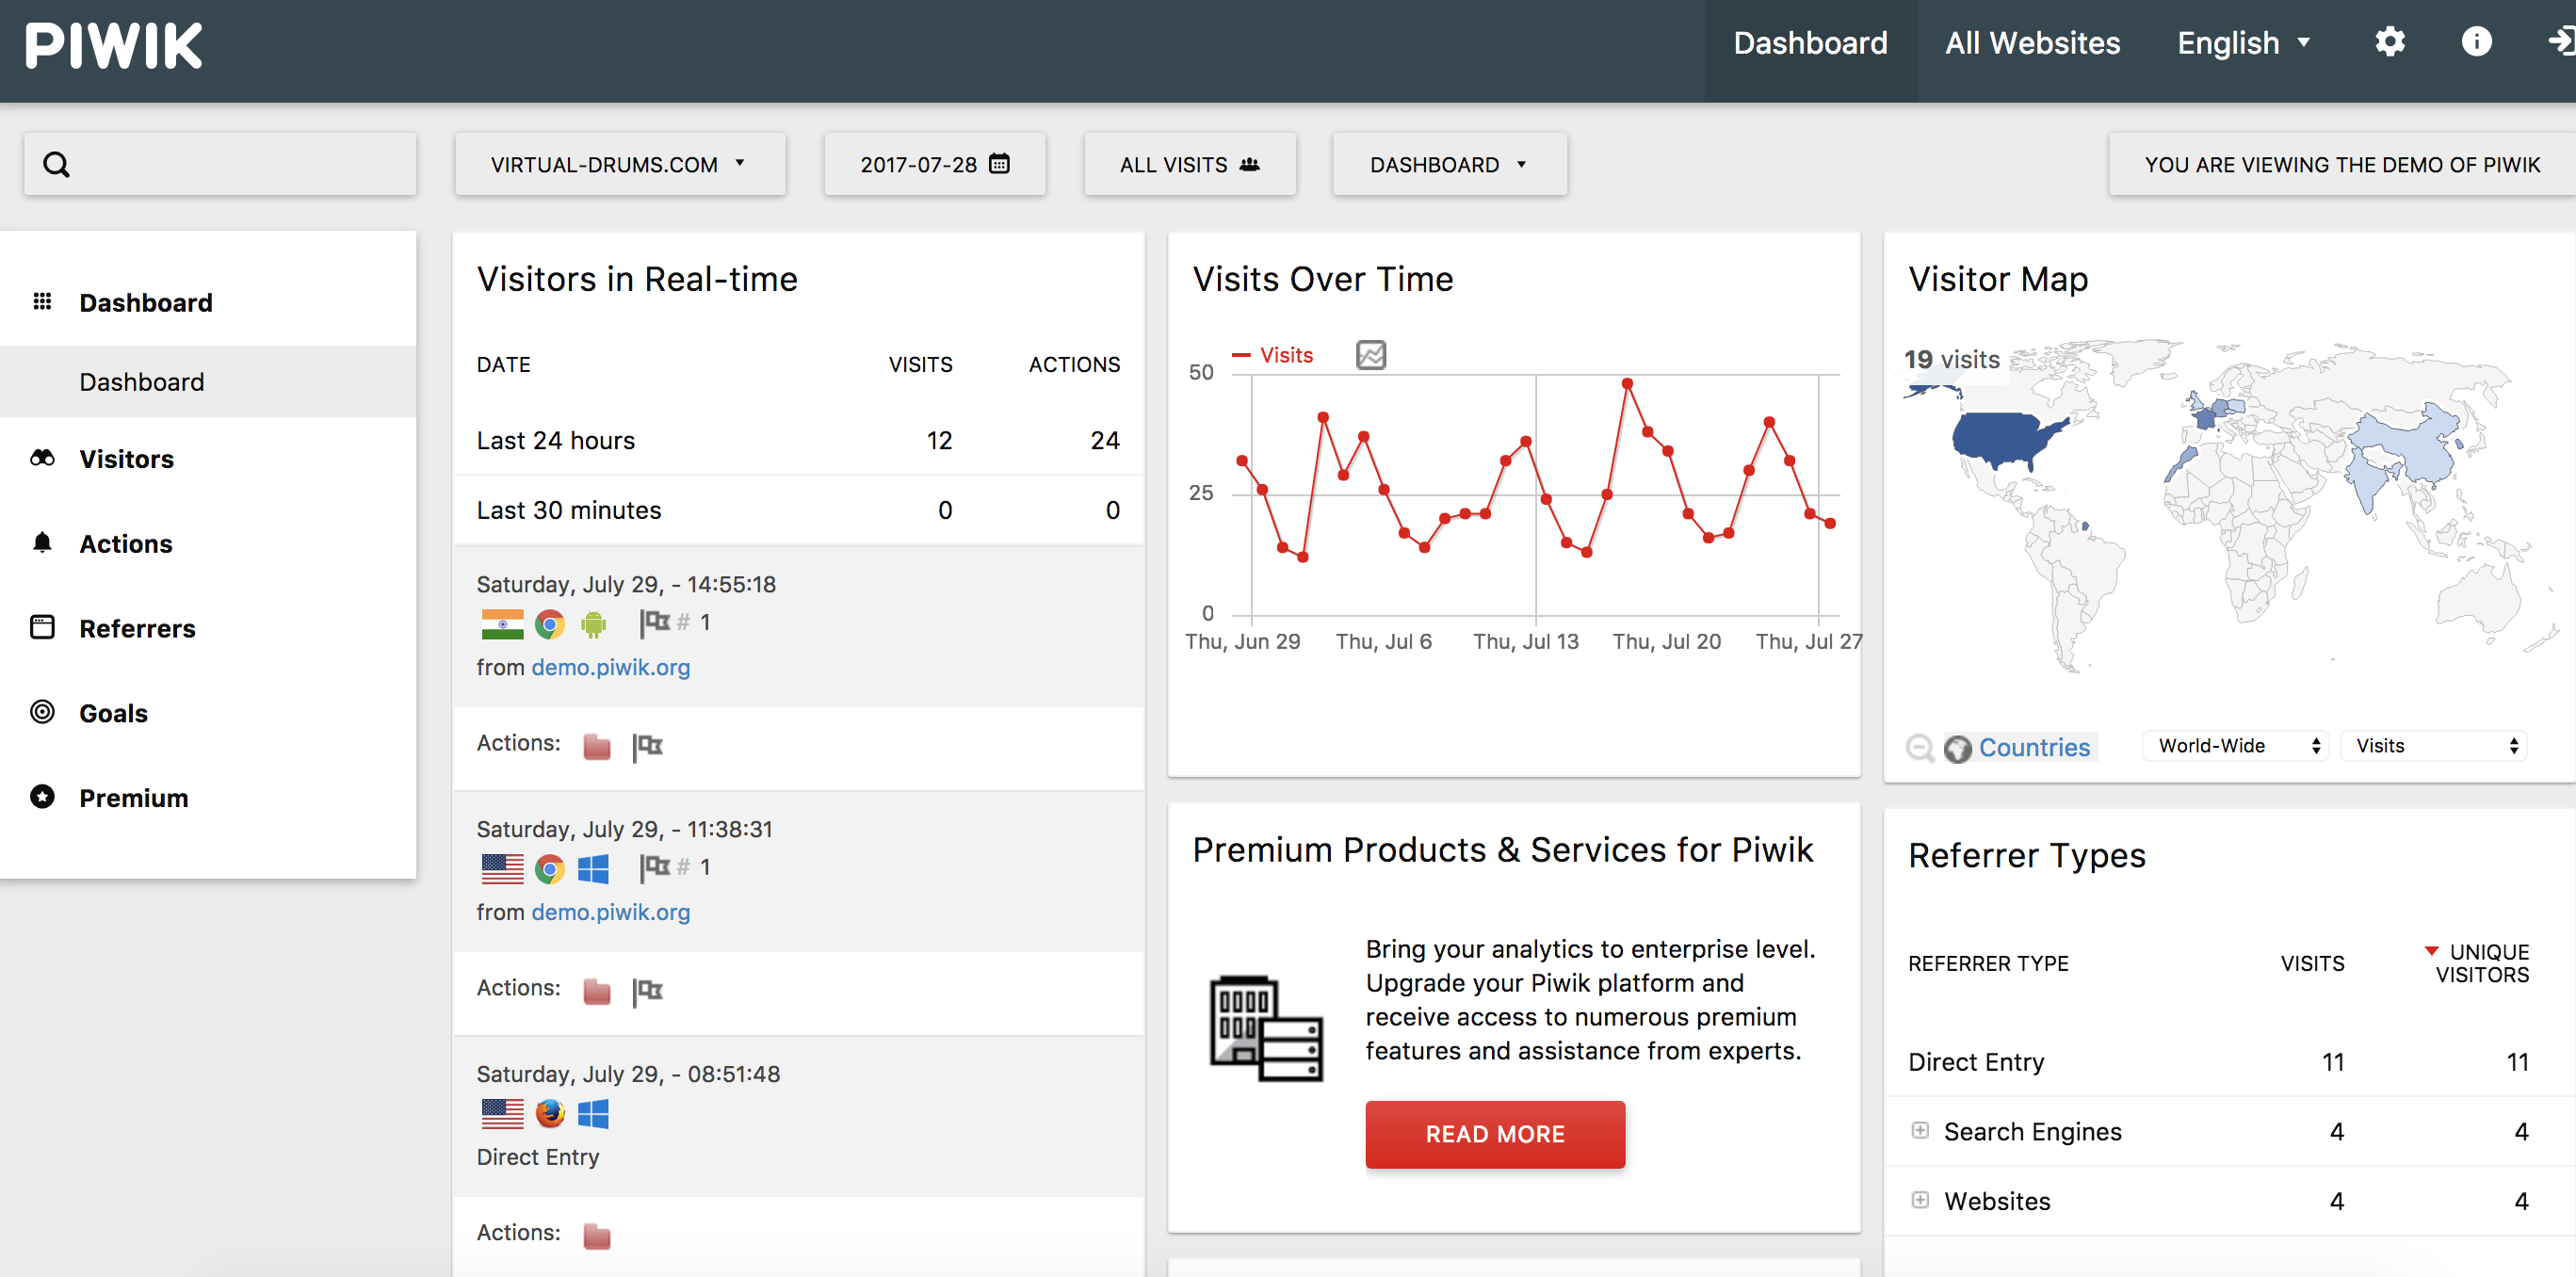Click the Countries link under map
The image size is (2576, 1277).
click(2034, 748)
